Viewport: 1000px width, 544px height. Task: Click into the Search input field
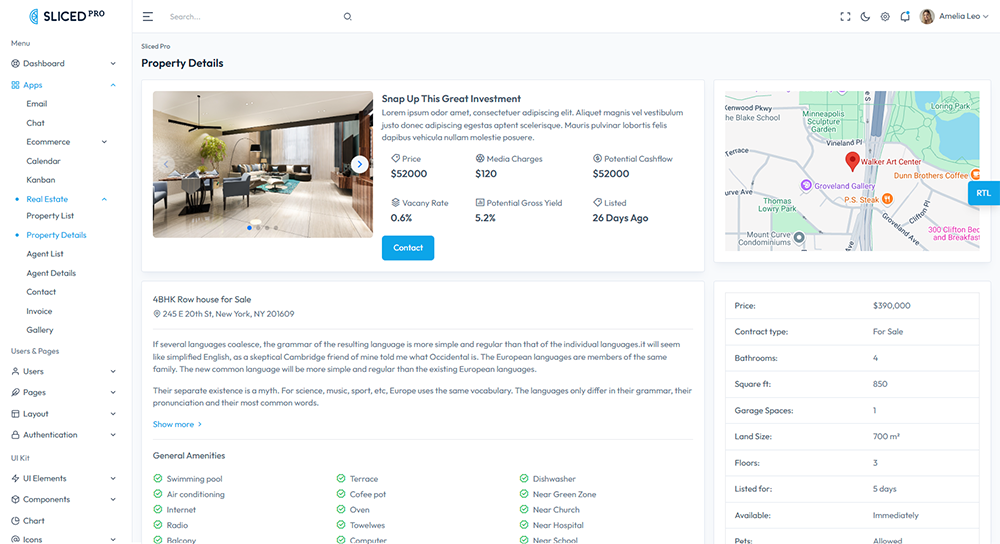[x=250, y=17]
